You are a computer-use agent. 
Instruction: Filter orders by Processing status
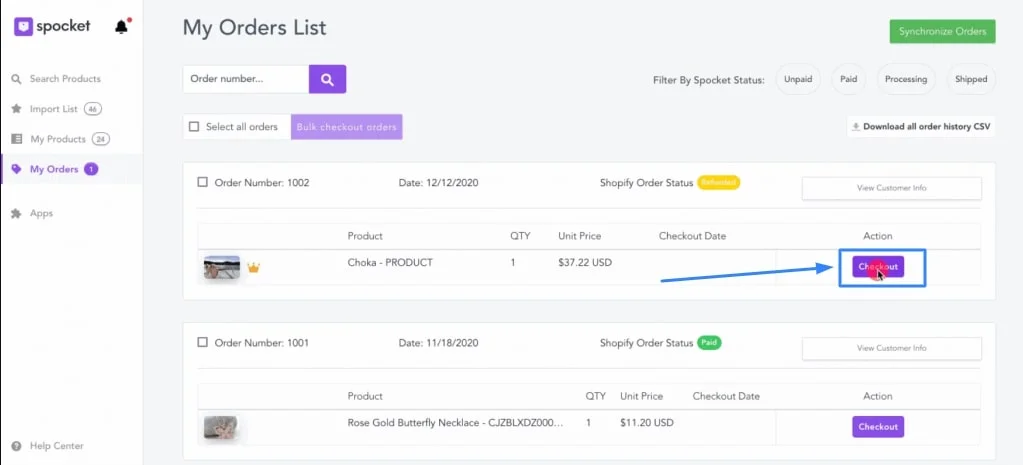click(905, 79)
